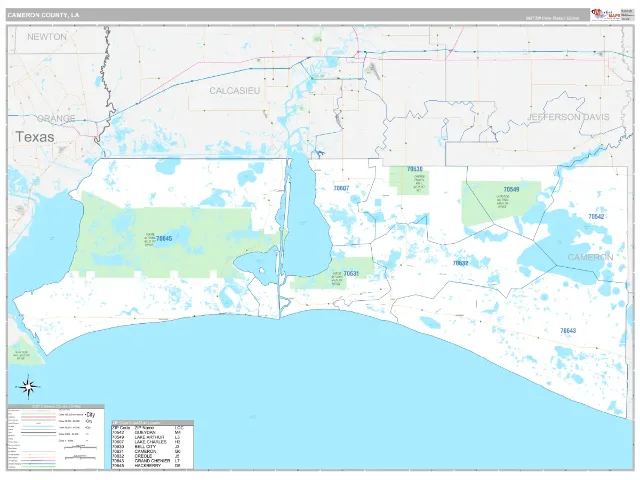
Task: Click ZIP label 70549 on the map
Action: [x=511, y=189]
